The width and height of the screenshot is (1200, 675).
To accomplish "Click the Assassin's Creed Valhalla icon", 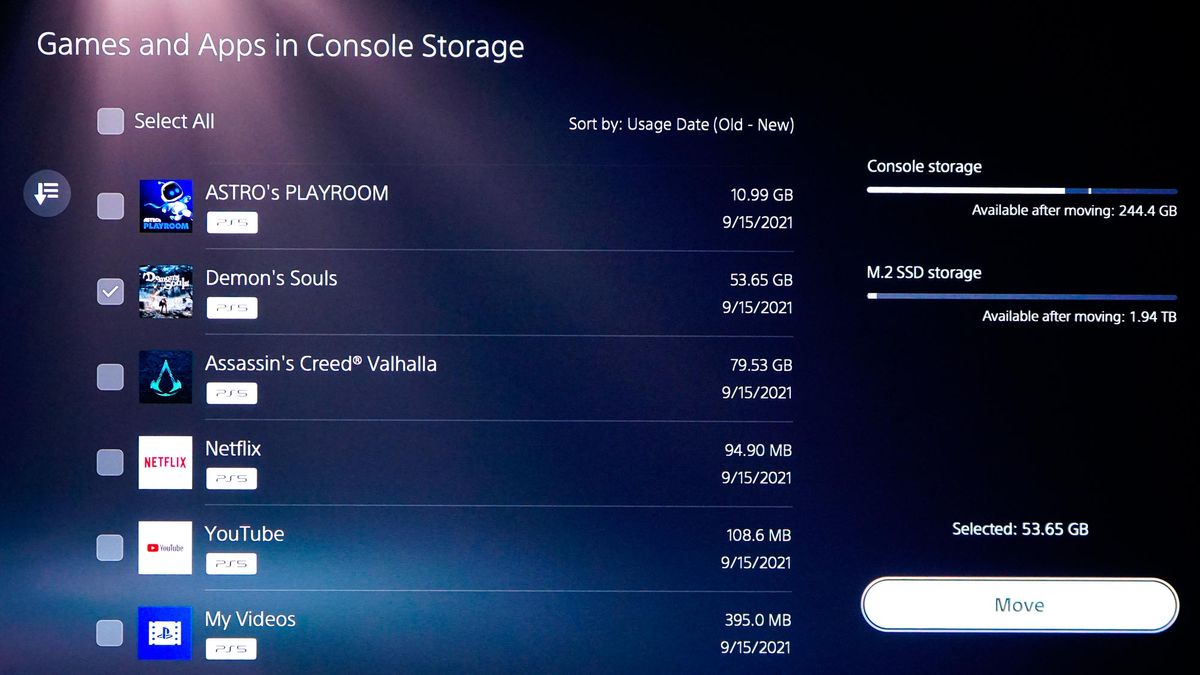I will pyautogui.click(x=165, y=377).
